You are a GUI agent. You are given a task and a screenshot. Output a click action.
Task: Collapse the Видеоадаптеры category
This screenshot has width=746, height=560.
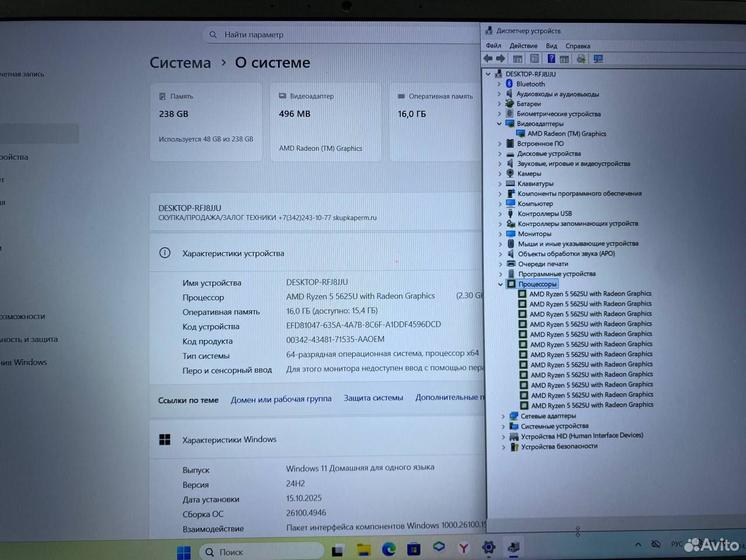[x=500, y=124]
